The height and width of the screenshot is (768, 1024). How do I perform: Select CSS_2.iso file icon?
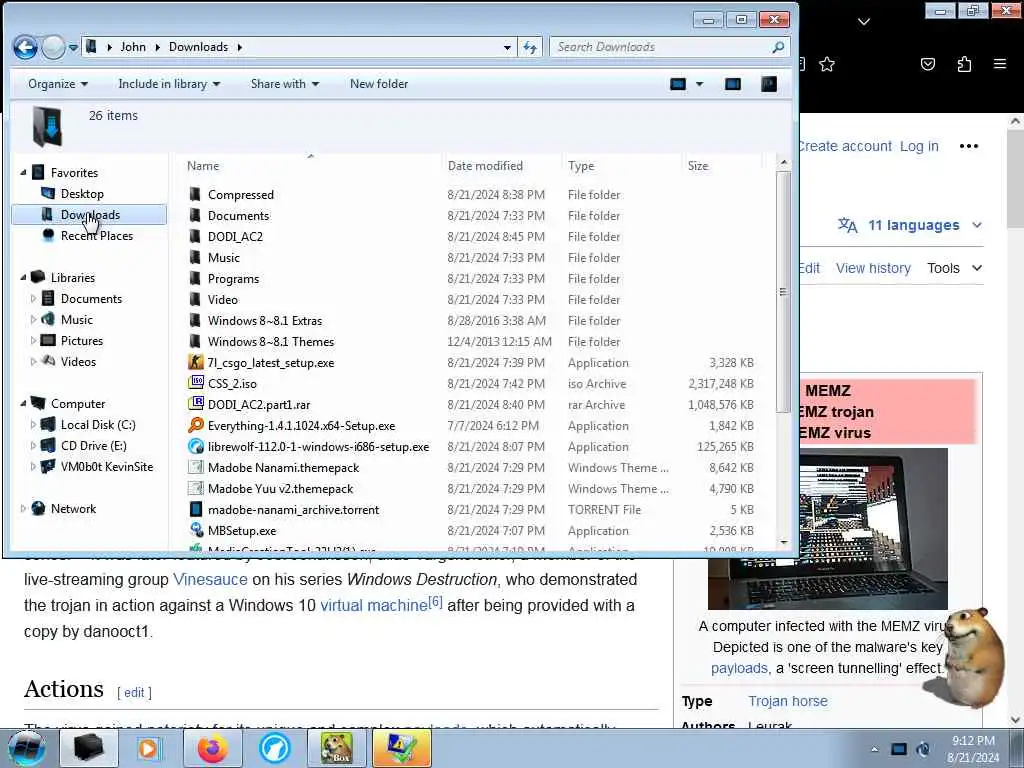pyautogui.click(x=195, y=383)
